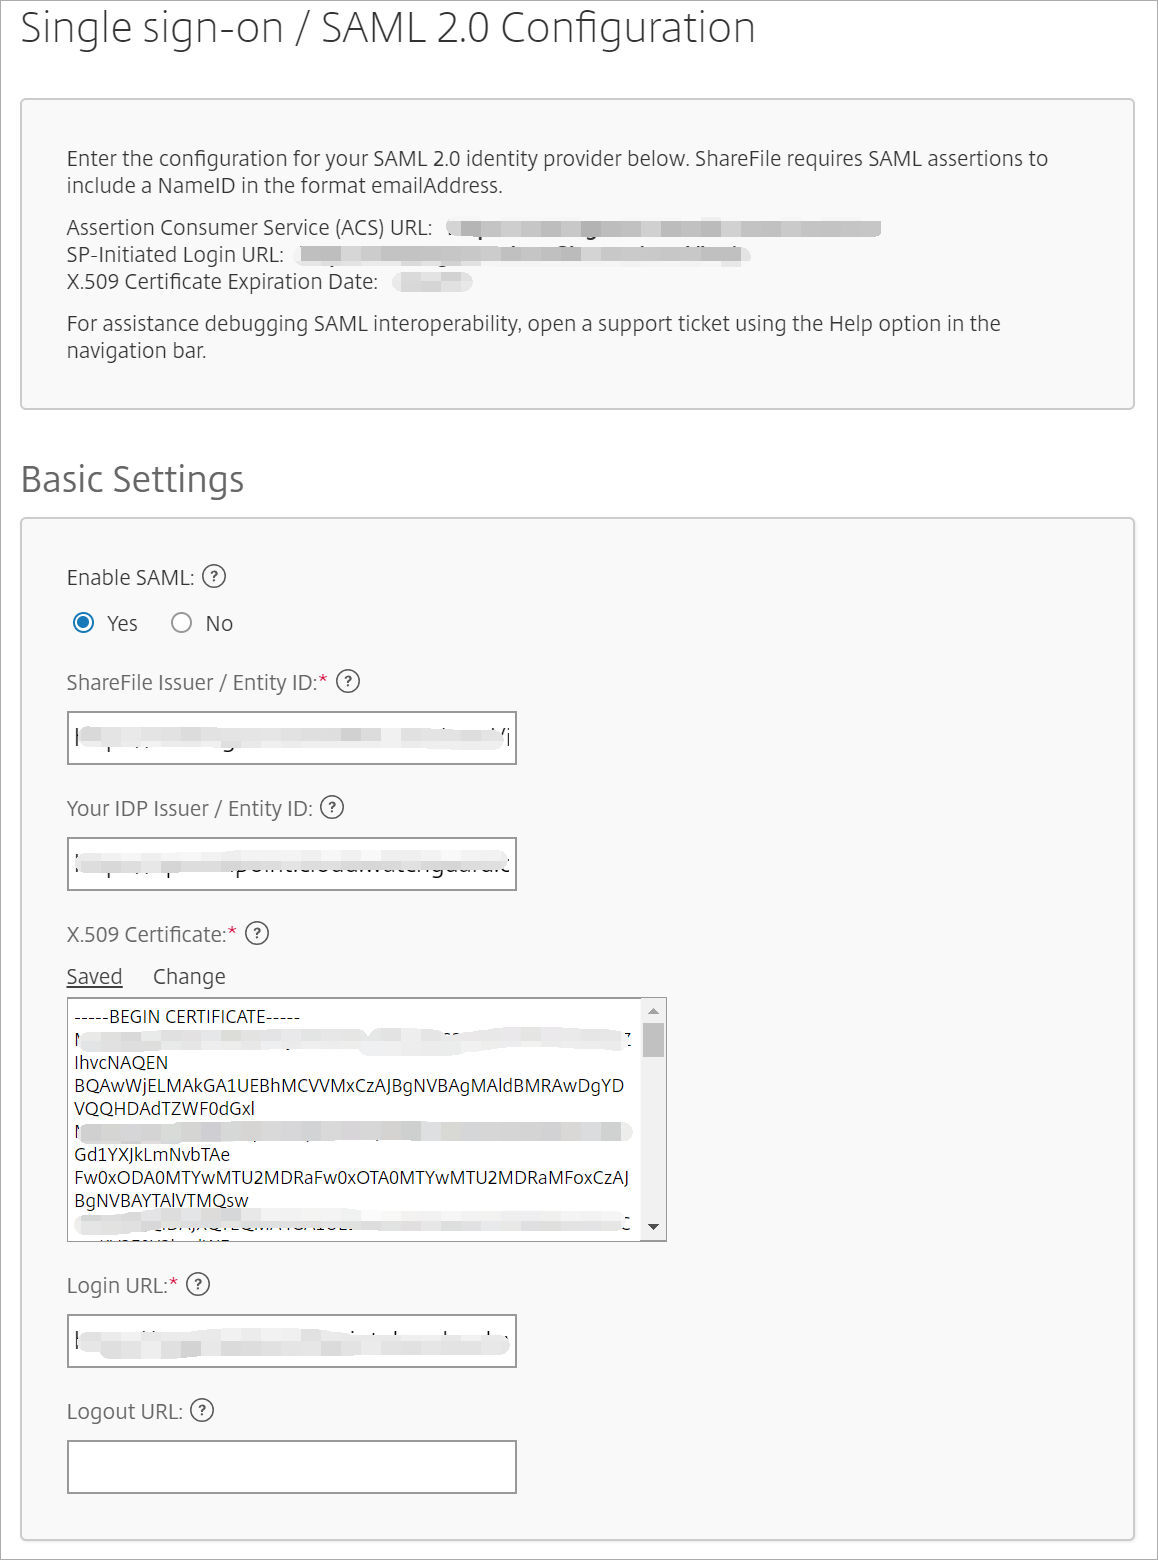This screenshot has height=1560, width=1158.
Task: Switch to the Saved certificate tab
Action: pos(94,976)
